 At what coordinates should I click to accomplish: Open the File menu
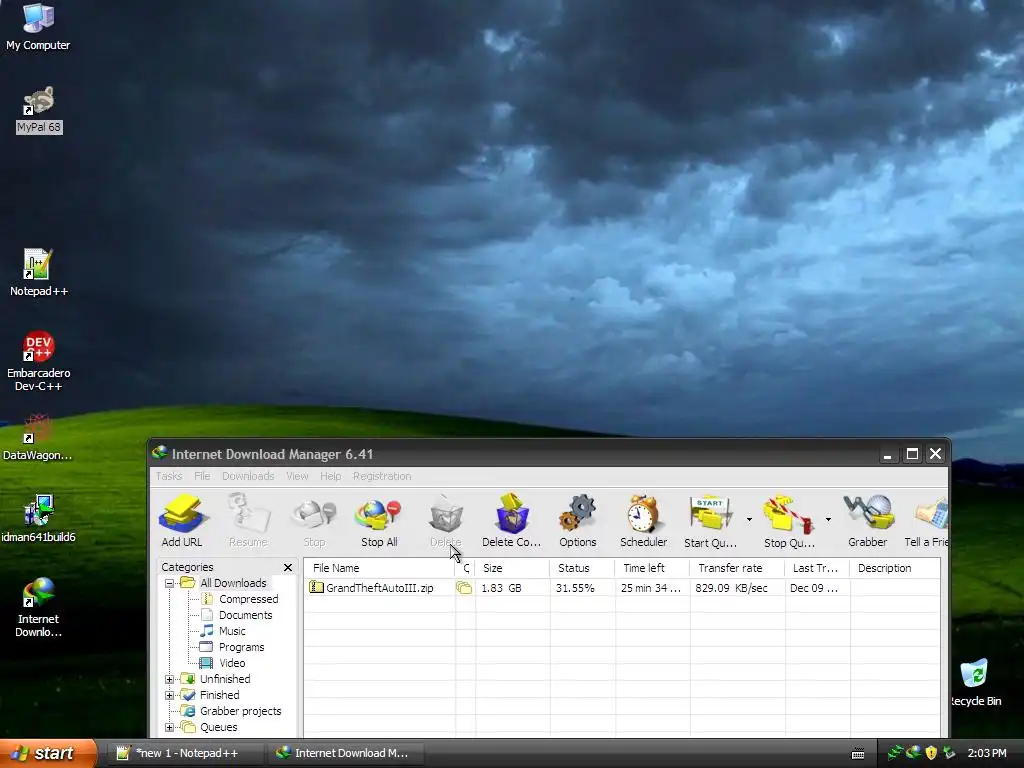pos(202,476)
